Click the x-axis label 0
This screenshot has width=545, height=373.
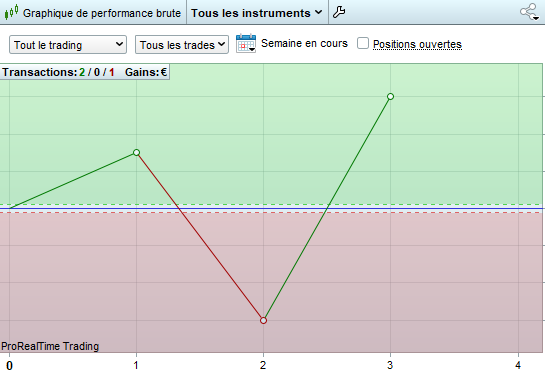click(9, 365)
